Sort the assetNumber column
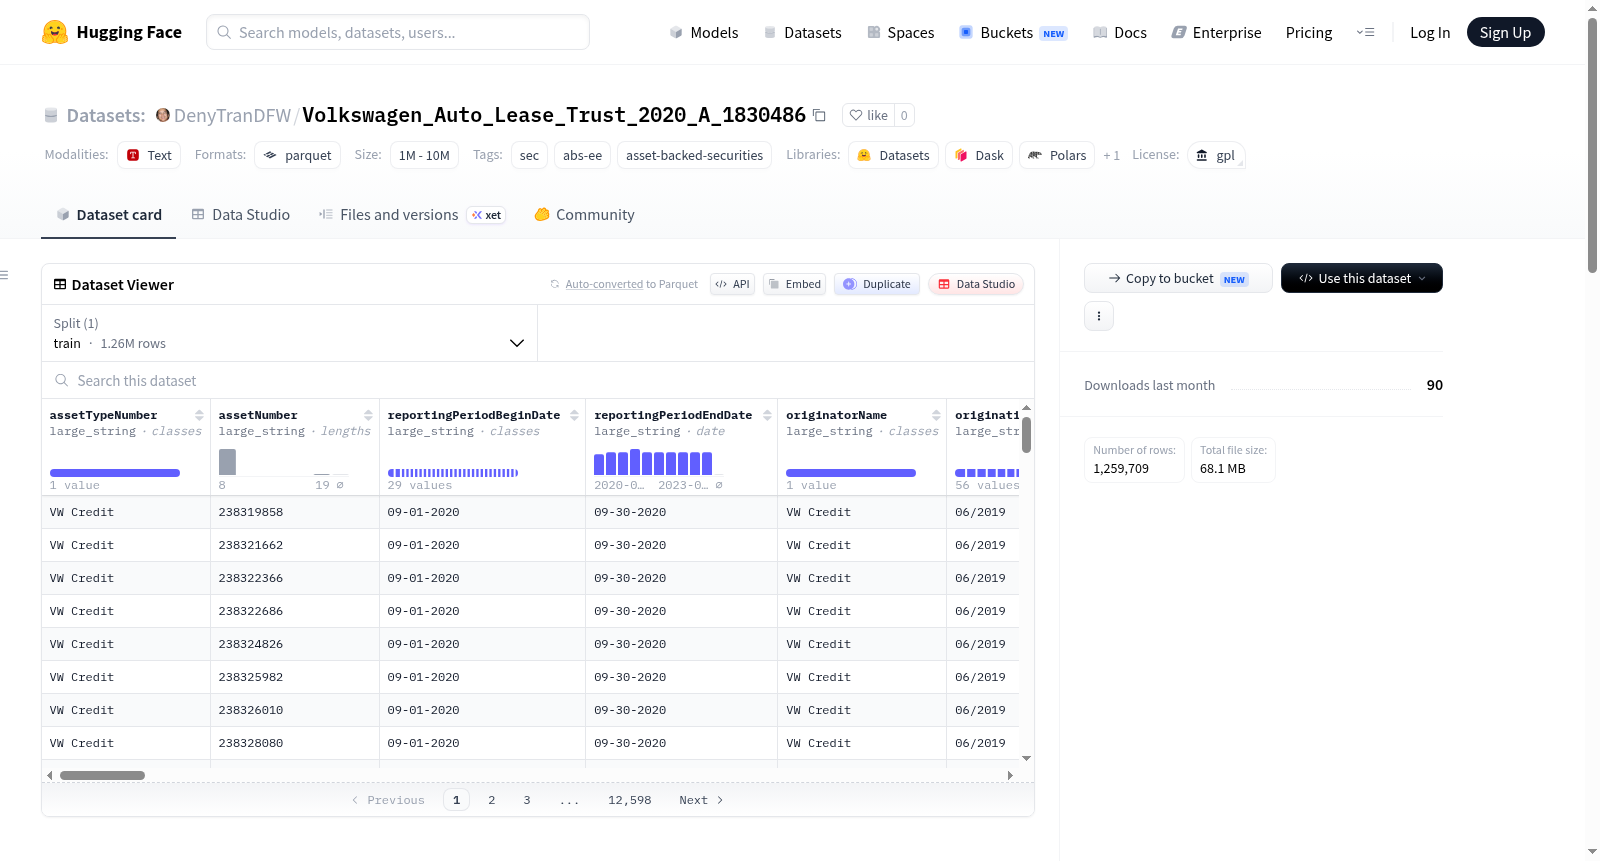1600x861 pixels. [x=368, y=415]
